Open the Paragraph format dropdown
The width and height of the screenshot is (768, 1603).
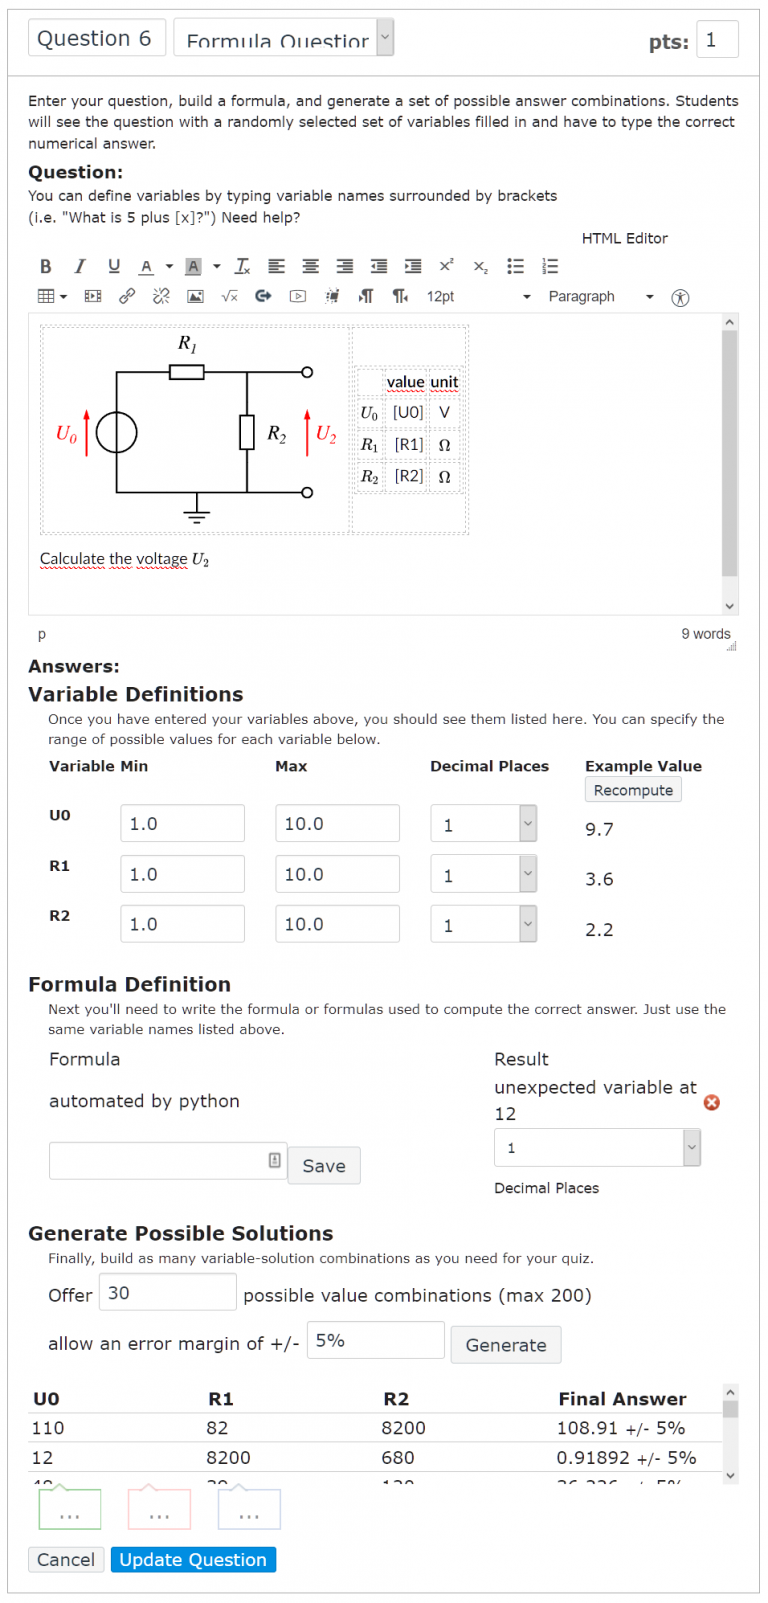600,297
